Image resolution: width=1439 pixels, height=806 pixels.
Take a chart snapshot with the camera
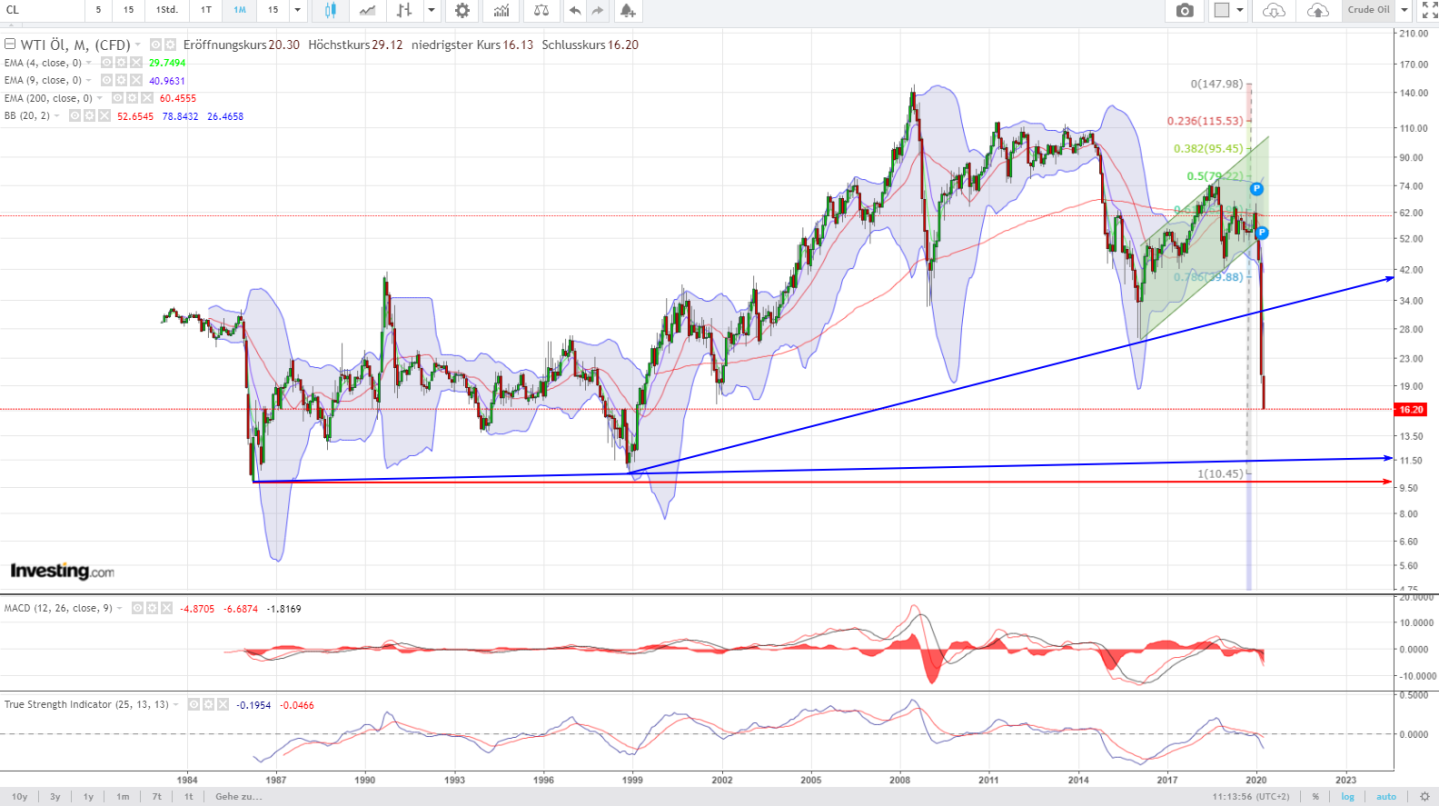(x=1185, y=10)
